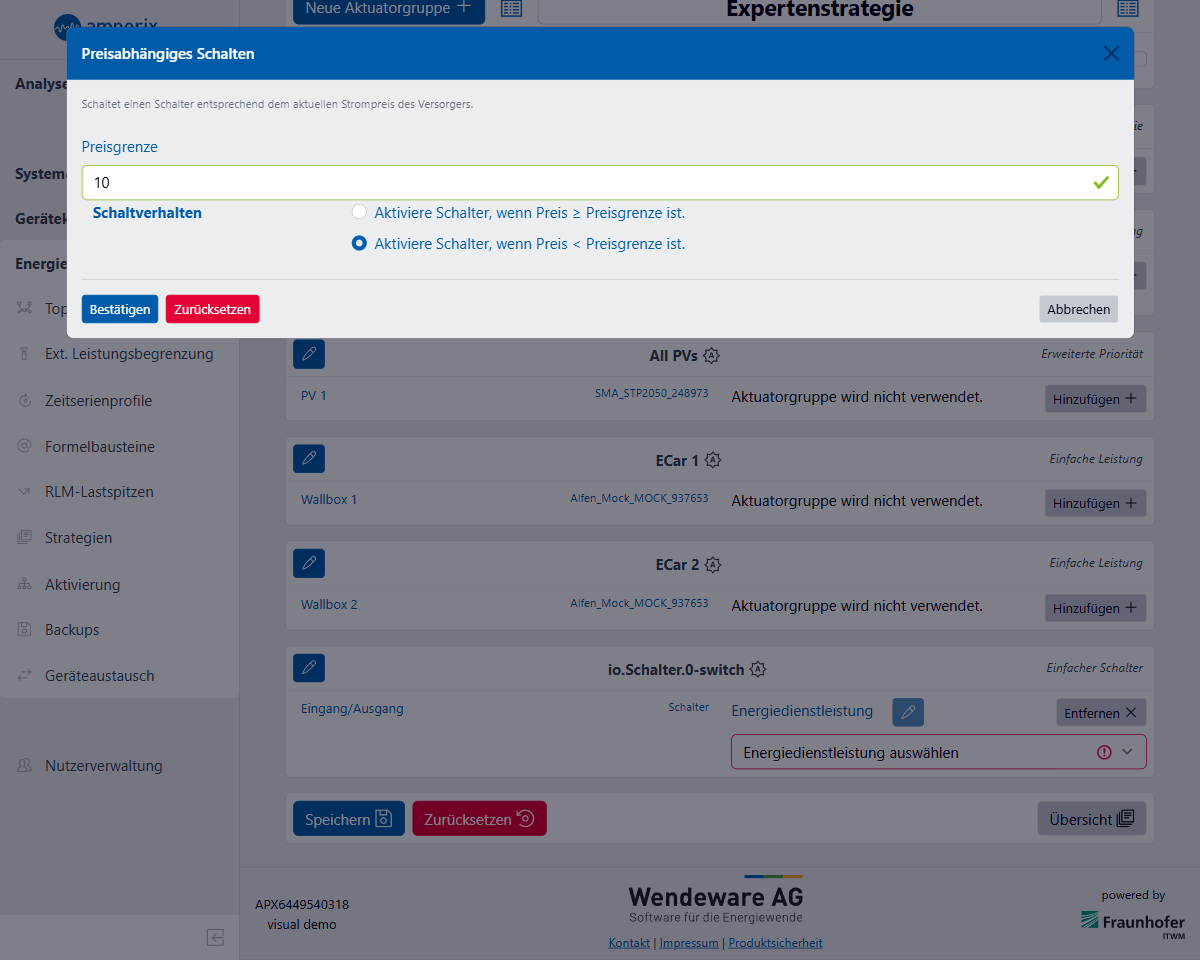Open Strategien in the sidebar
This screenshot has width=1200, height=960.
click(x=78, y=538)
